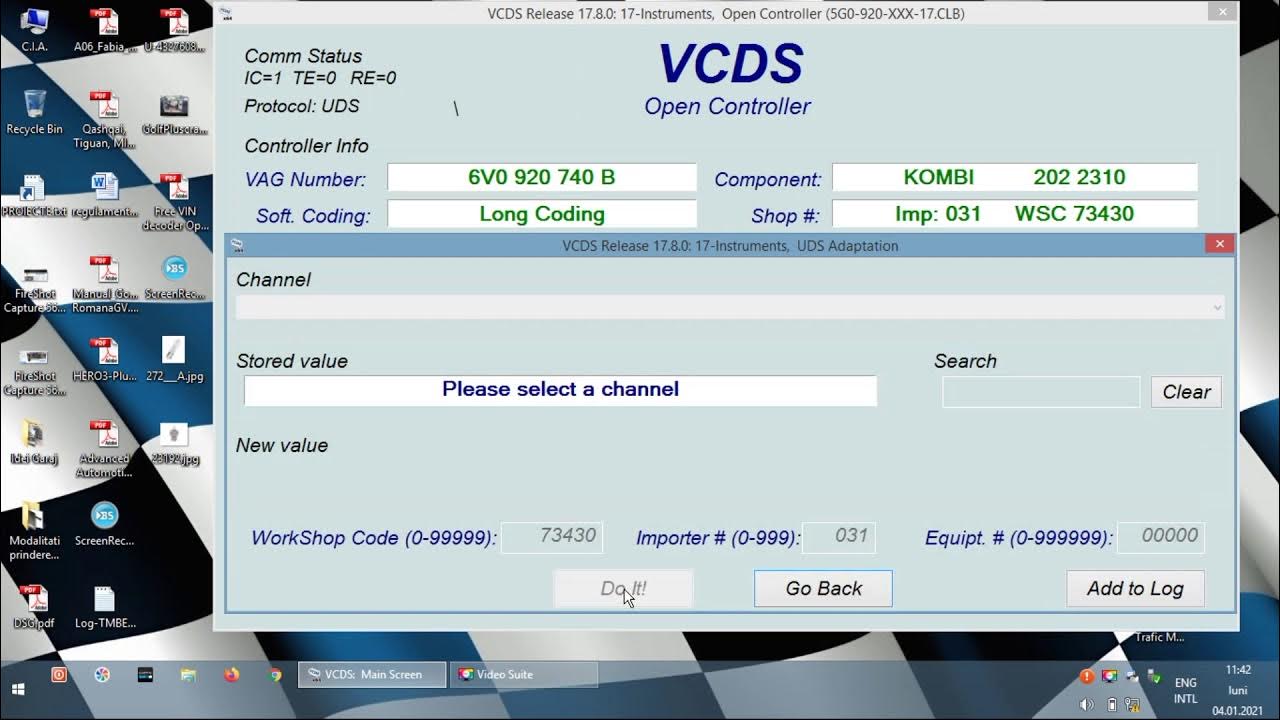
Task: Click the colorful pinwheel taskbar icon
Action: (102, 675)
